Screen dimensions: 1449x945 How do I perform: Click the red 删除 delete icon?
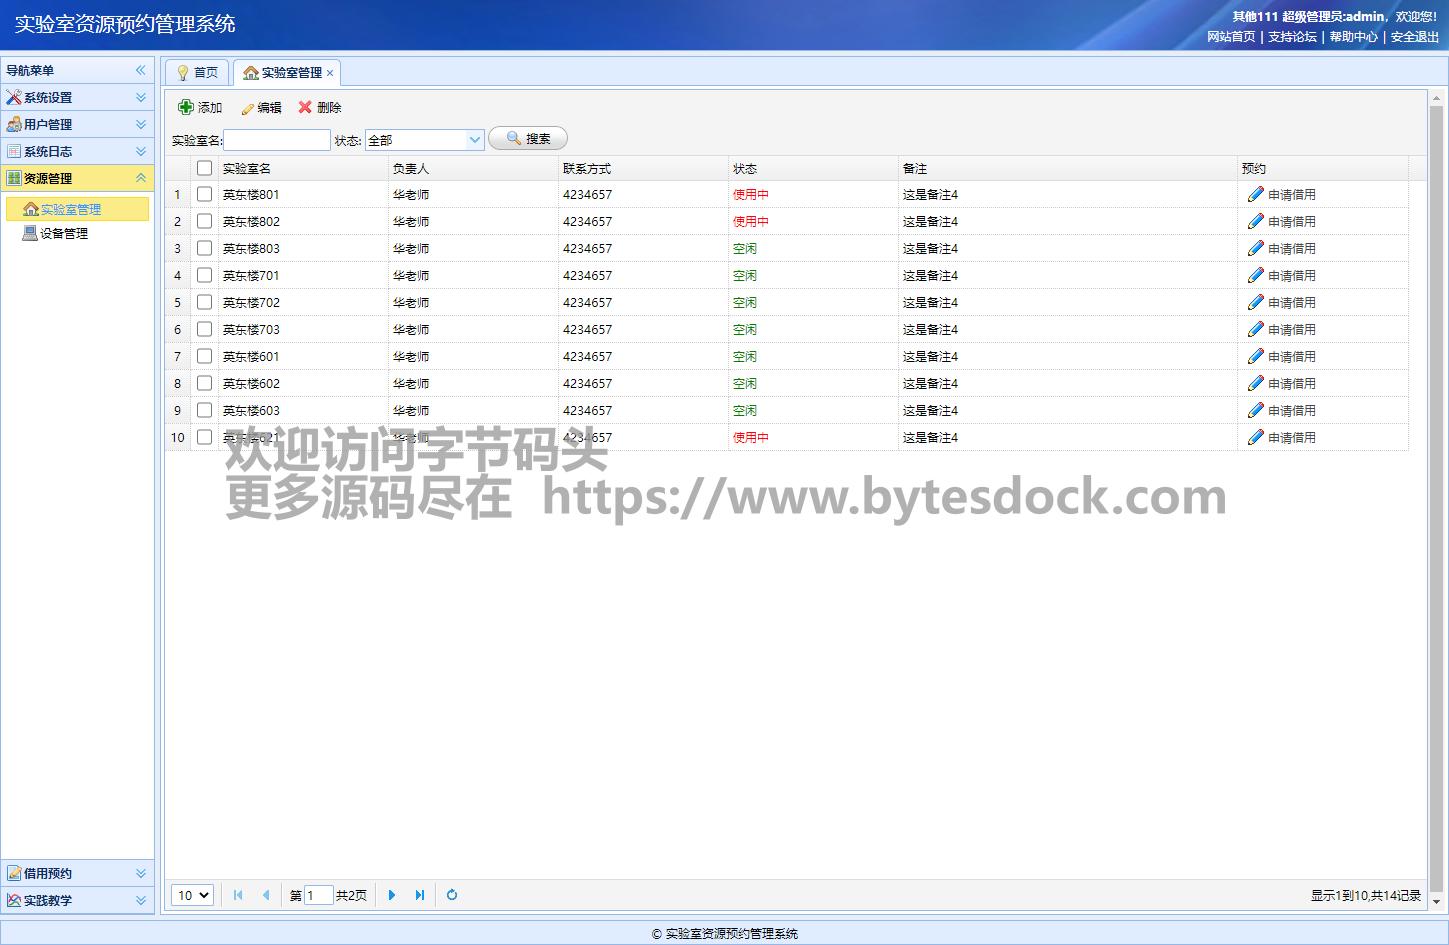click(x=305, y=107)
